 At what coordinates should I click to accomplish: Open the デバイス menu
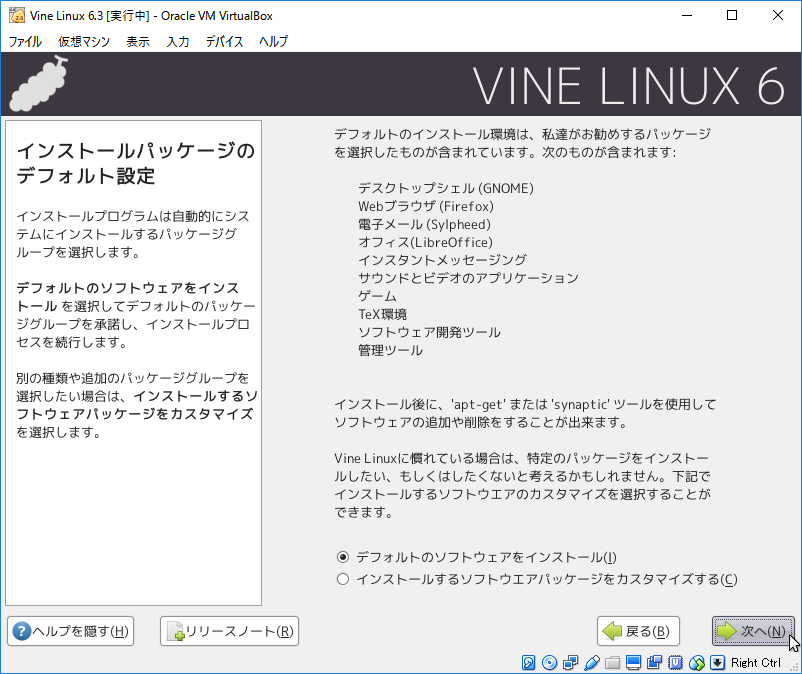pos(224,41)
